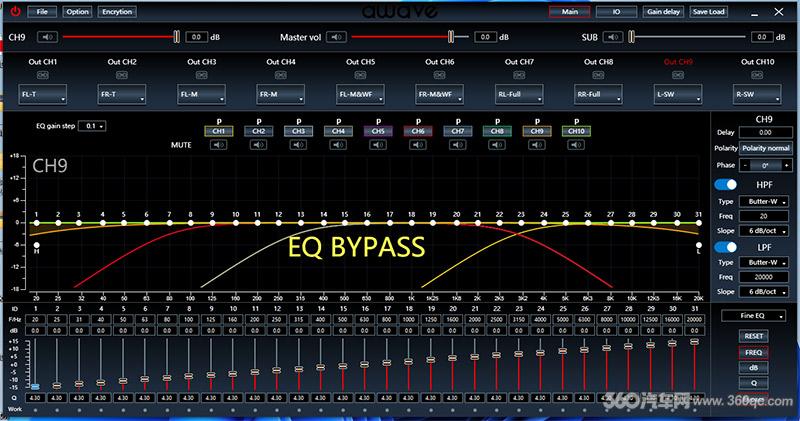Mute CH10 in the MUTE row

point(576,145)
